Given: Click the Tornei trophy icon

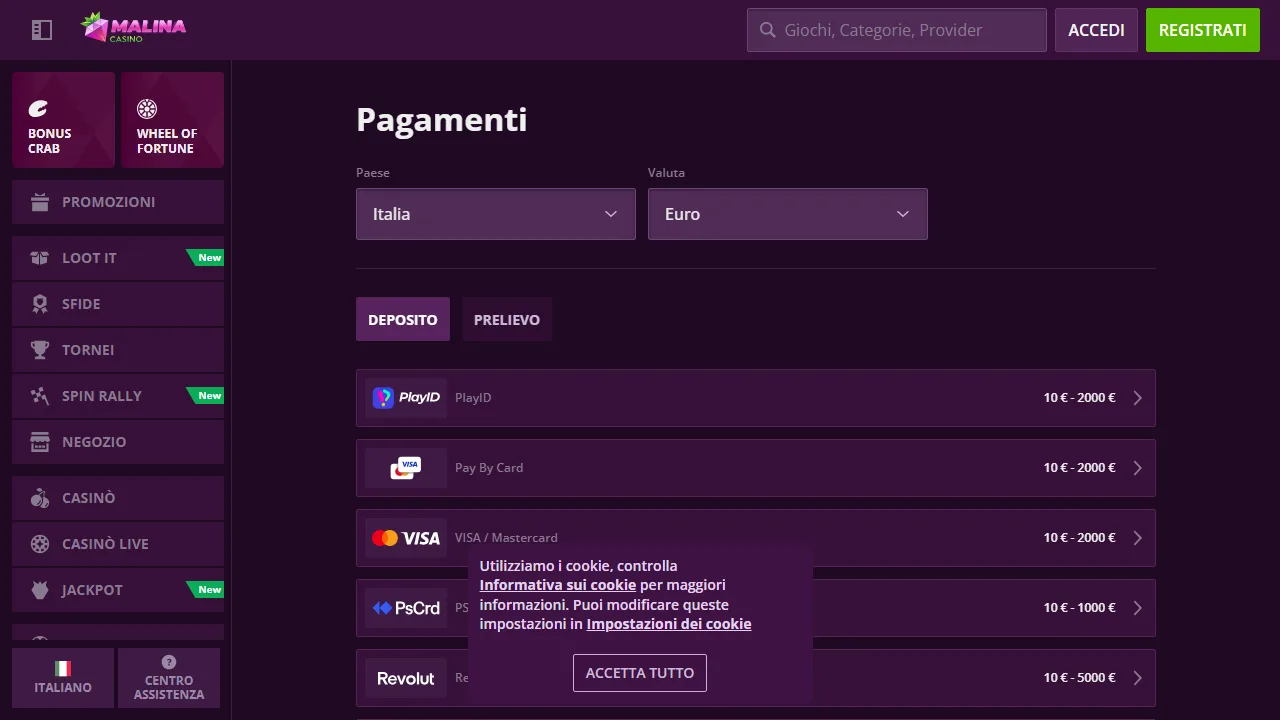Looking at the screenshot, I should click(40, 350).
